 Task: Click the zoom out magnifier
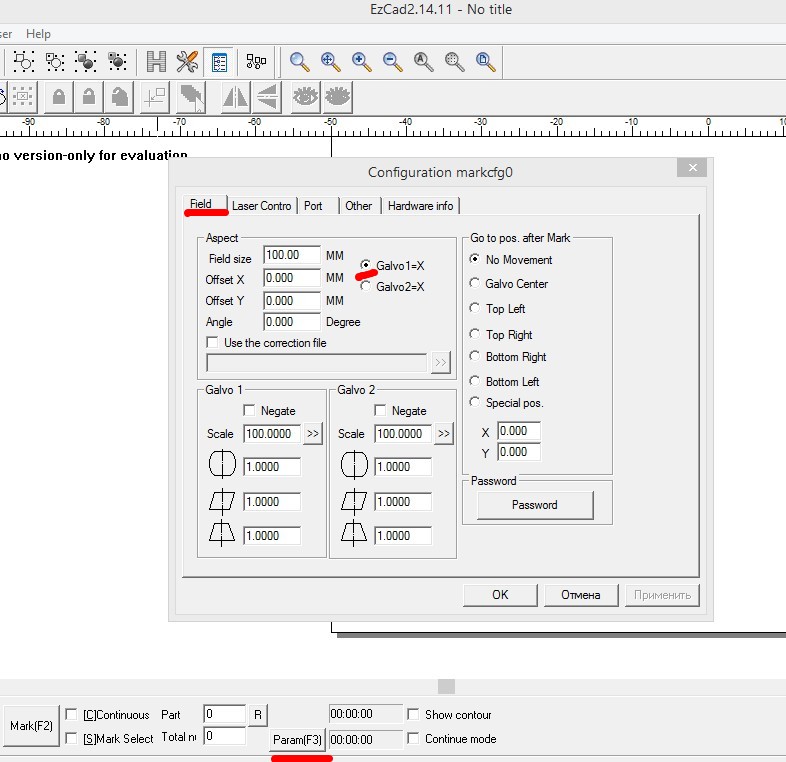click(392, 62)
